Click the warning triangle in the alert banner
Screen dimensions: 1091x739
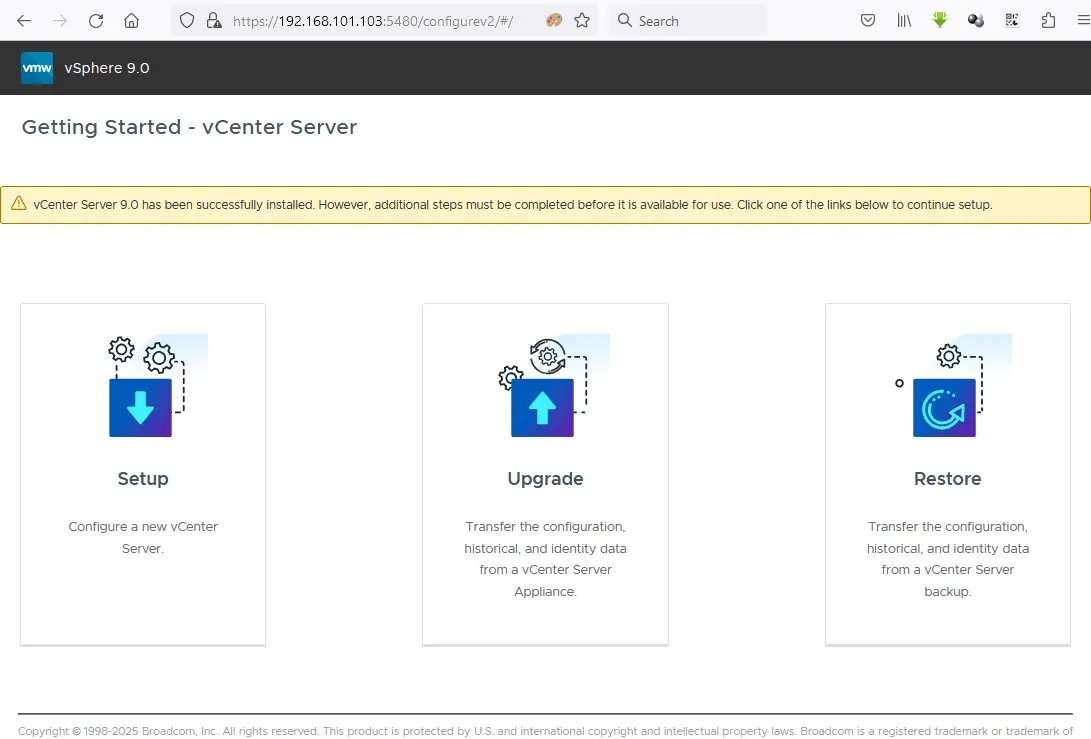point(20,204)
